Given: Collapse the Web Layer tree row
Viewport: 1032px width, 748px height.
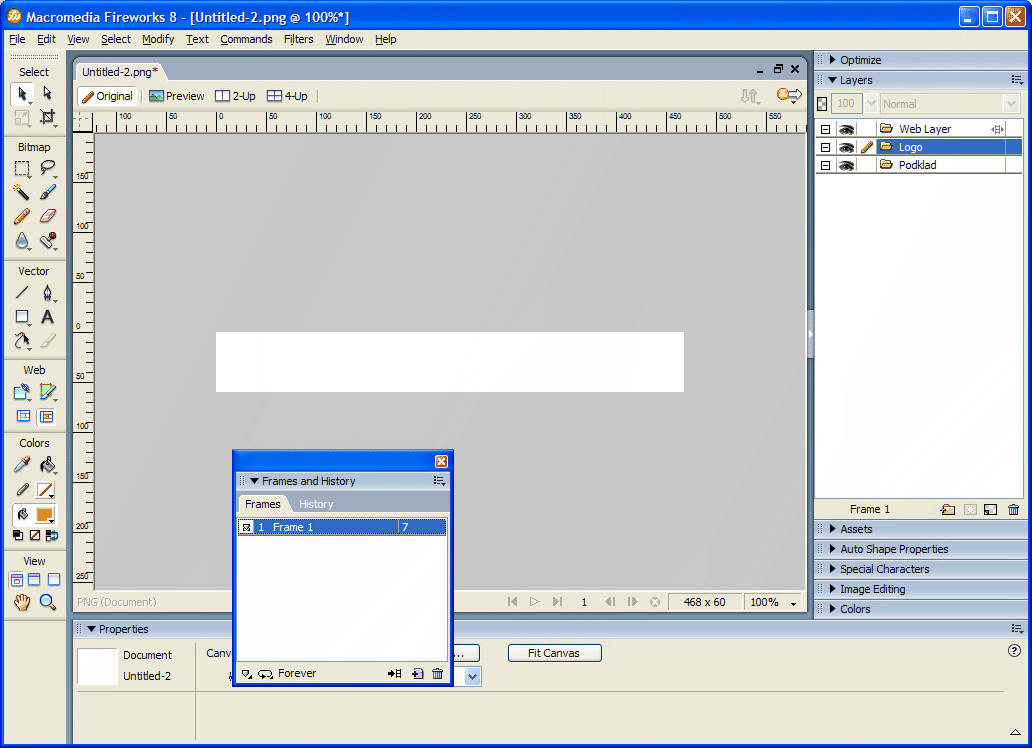Looking at the screenshot, I should click(x=825, y=129).
